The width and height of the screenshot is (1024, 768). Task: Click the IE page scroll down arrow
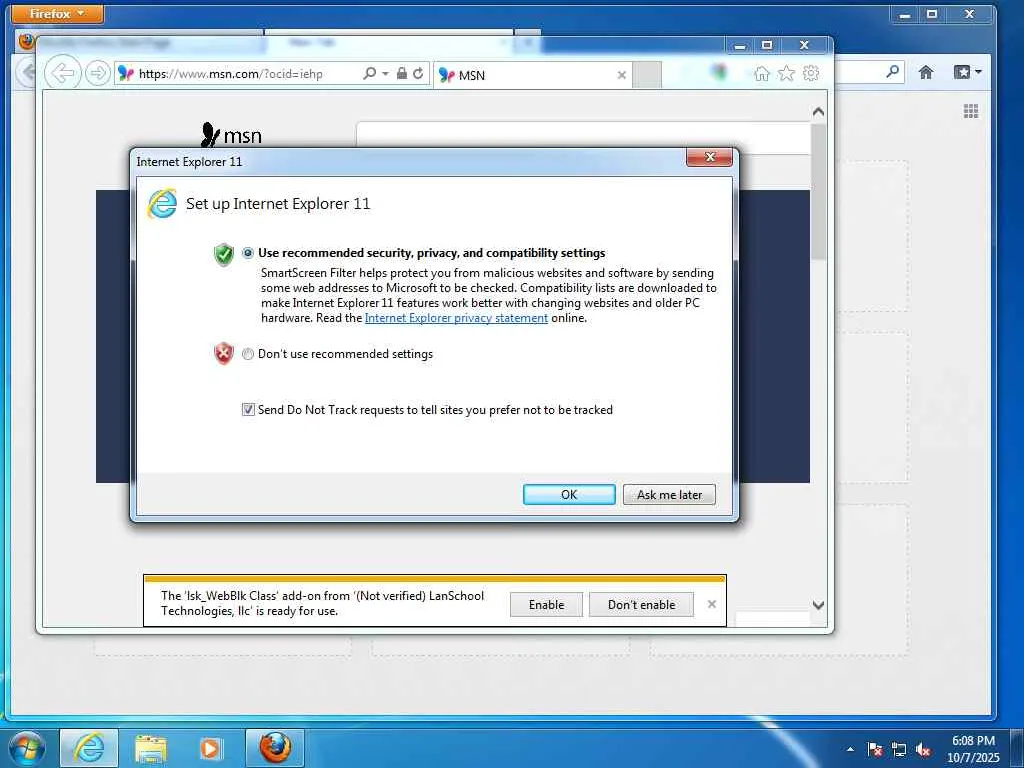pyautogui.click(x=818, y=605)
